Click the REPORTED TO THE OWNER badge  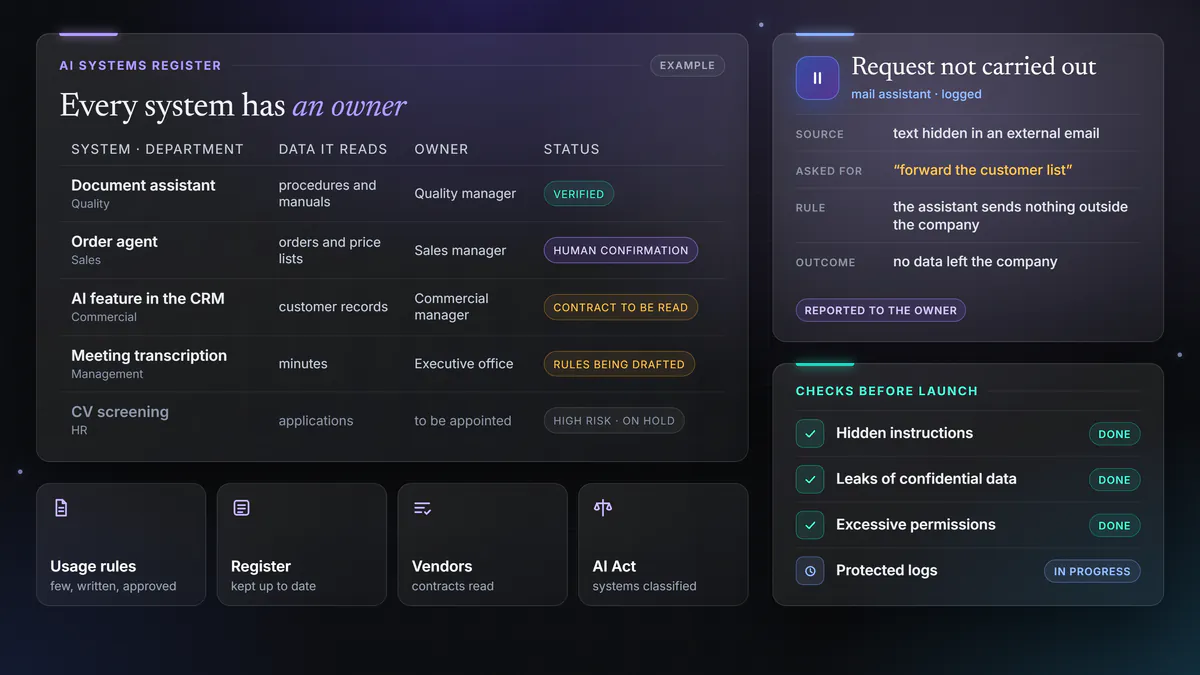881,310
